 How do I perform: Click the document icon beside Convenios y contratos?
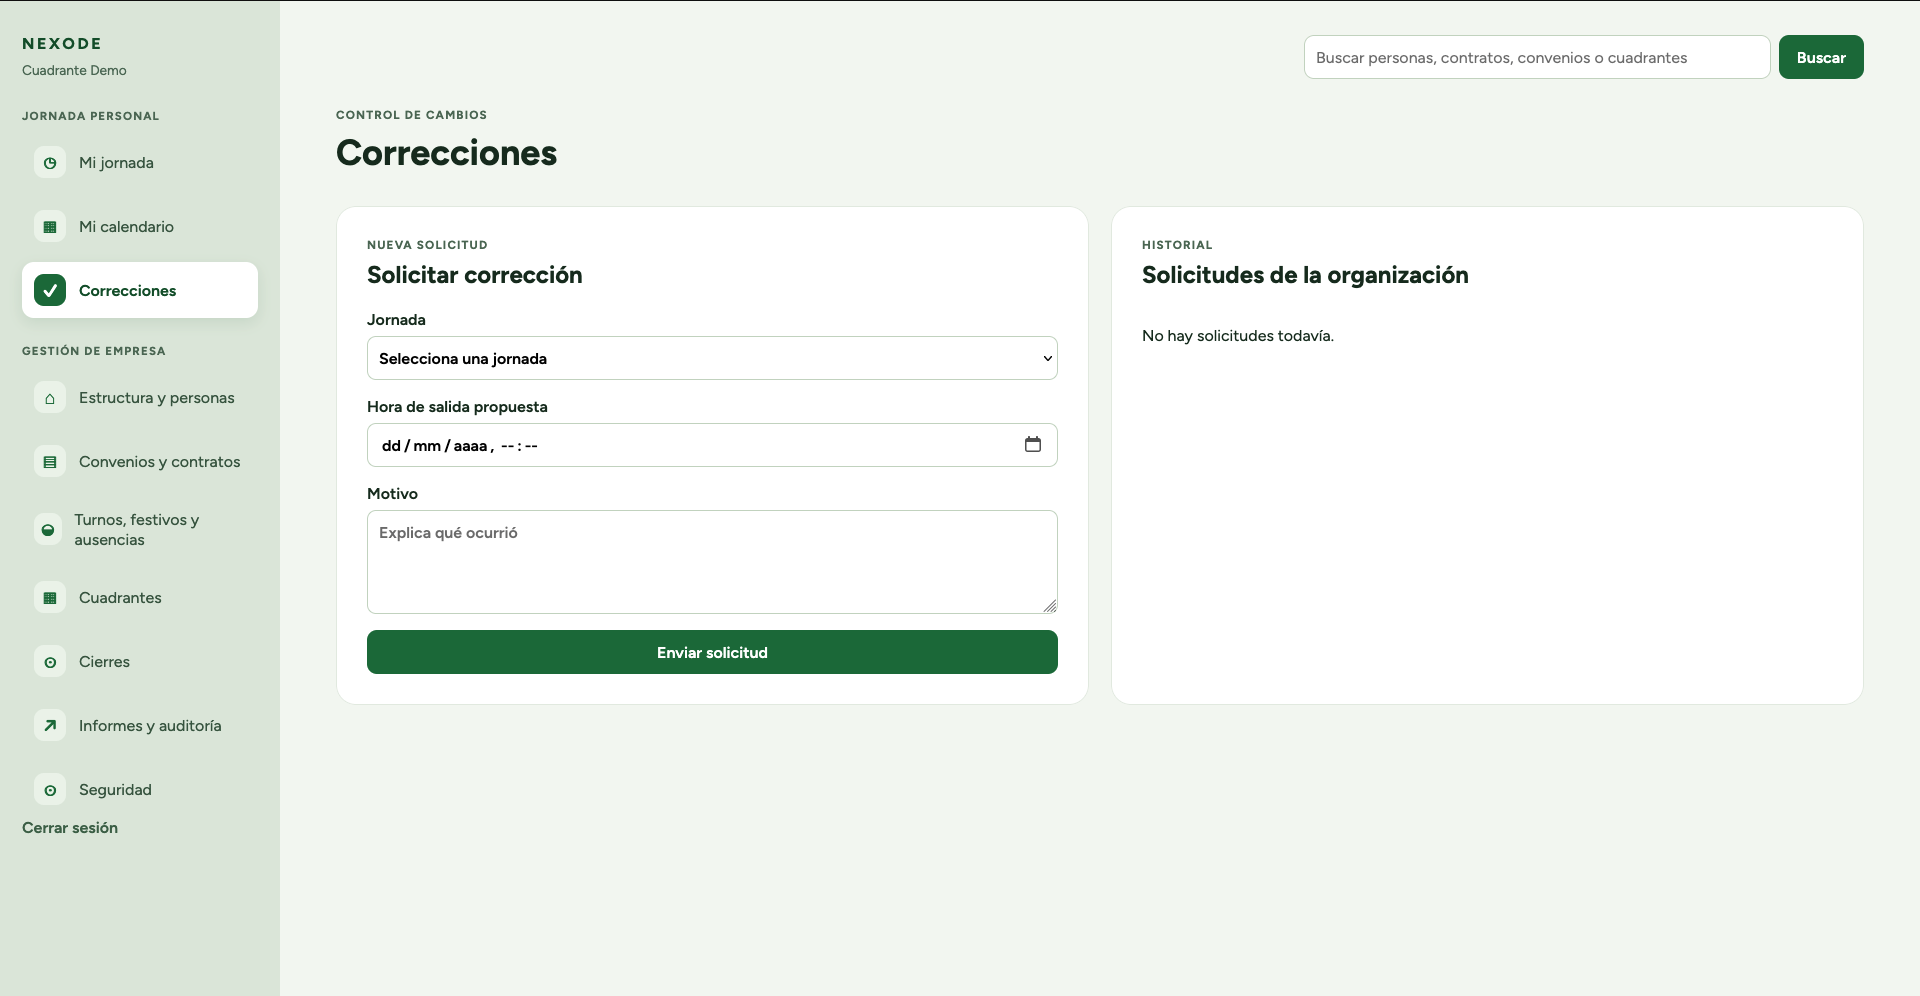(x=50, y=462)
